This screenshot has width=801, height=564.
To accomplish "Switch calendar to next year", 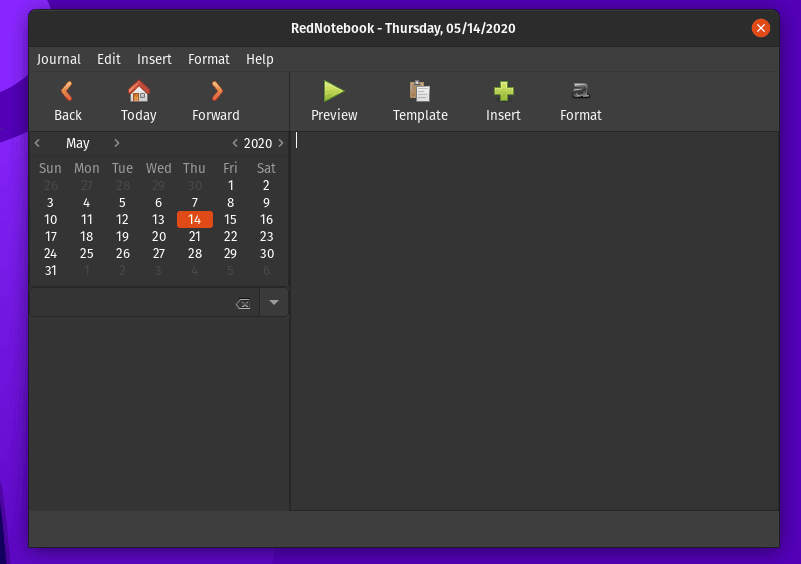I will (x=281, y=143).
